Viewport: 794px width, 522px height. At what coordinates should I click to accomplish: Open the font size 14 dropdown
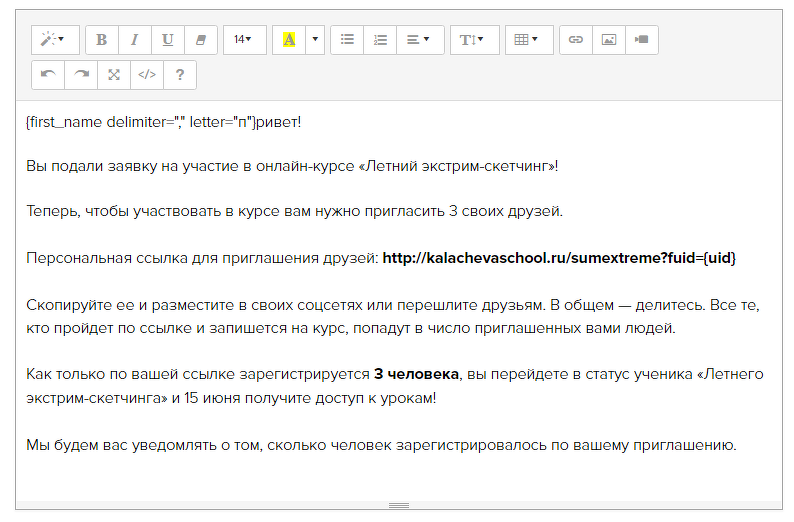pyautogui.click(x=243, y=40)
